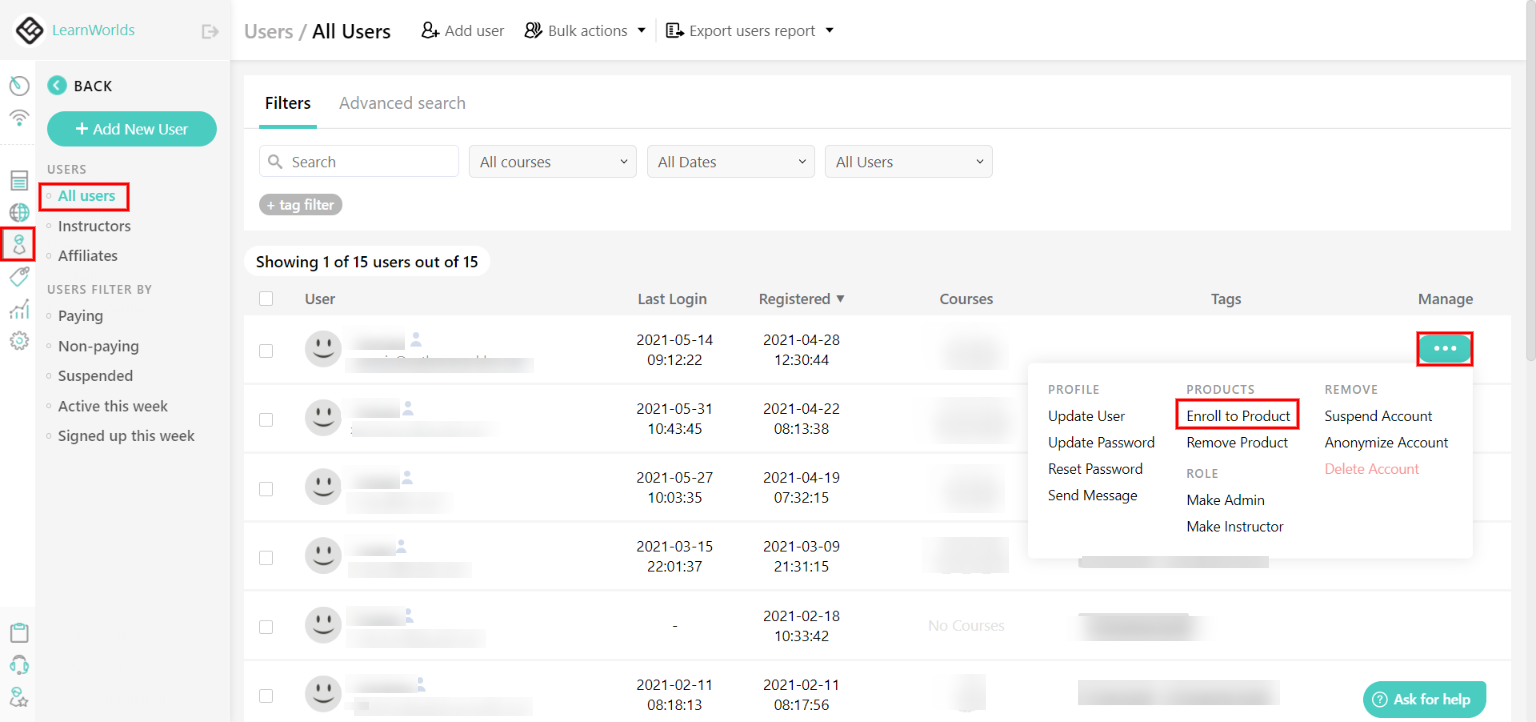Click the logout arrow icon beside LearnWorlds logo
1536x722 pixels.
click(x=209, y=30)
